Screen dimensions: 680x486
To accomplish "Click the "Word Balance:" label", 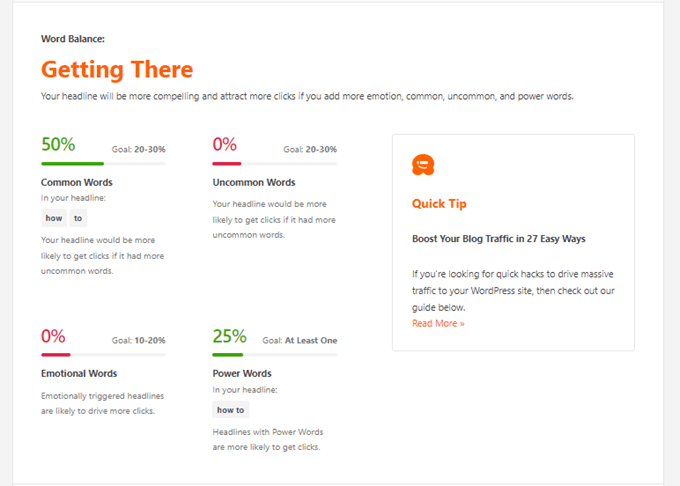I will point(73,39).
